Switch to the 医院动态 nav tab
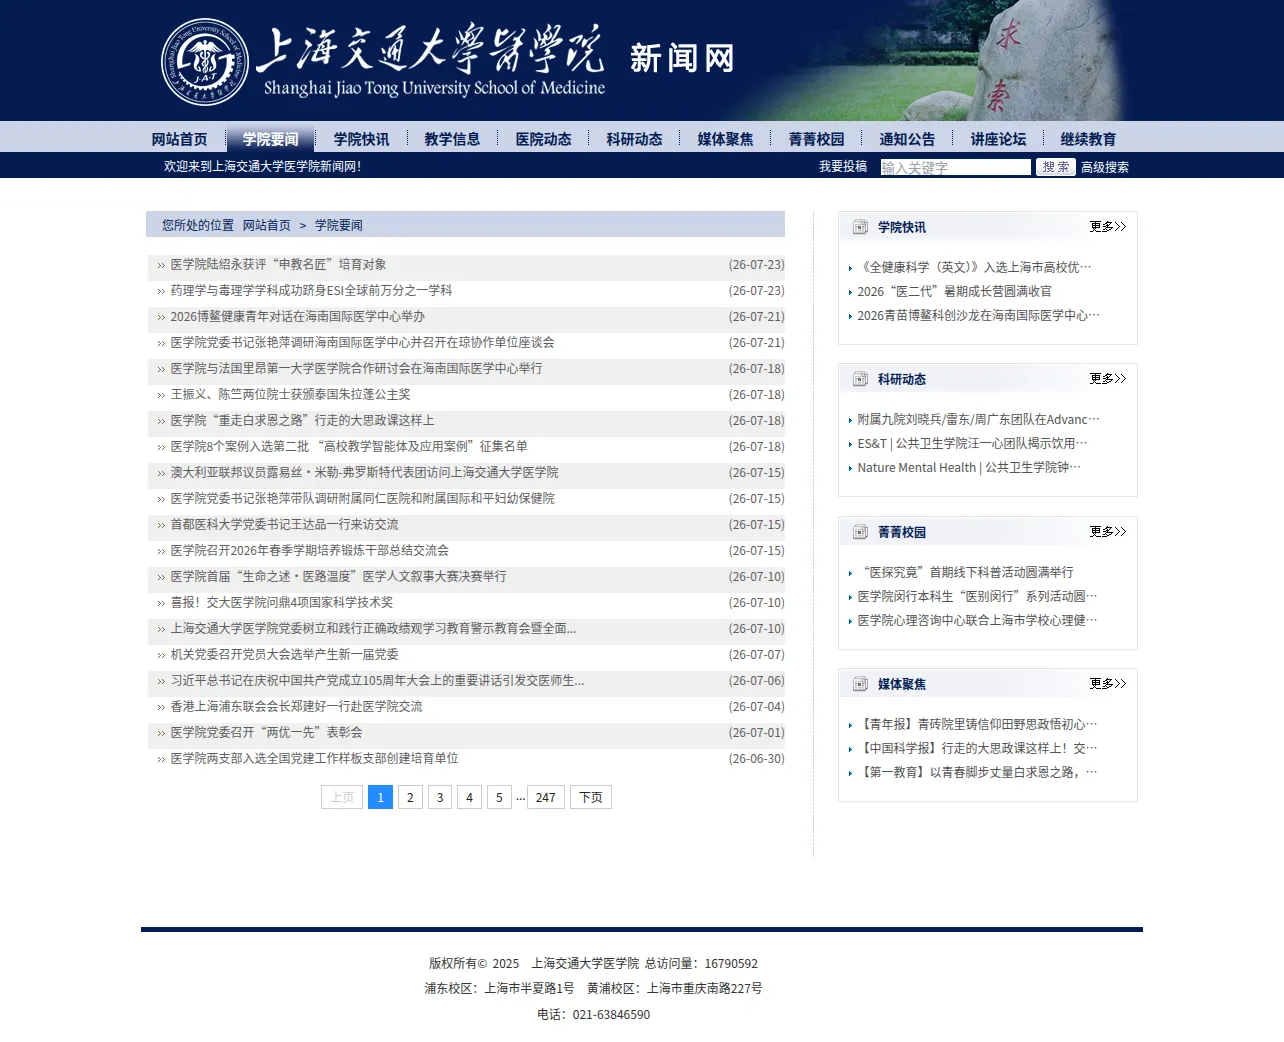Screen dimensions: 1284x1042 click(x=543, y=139)
